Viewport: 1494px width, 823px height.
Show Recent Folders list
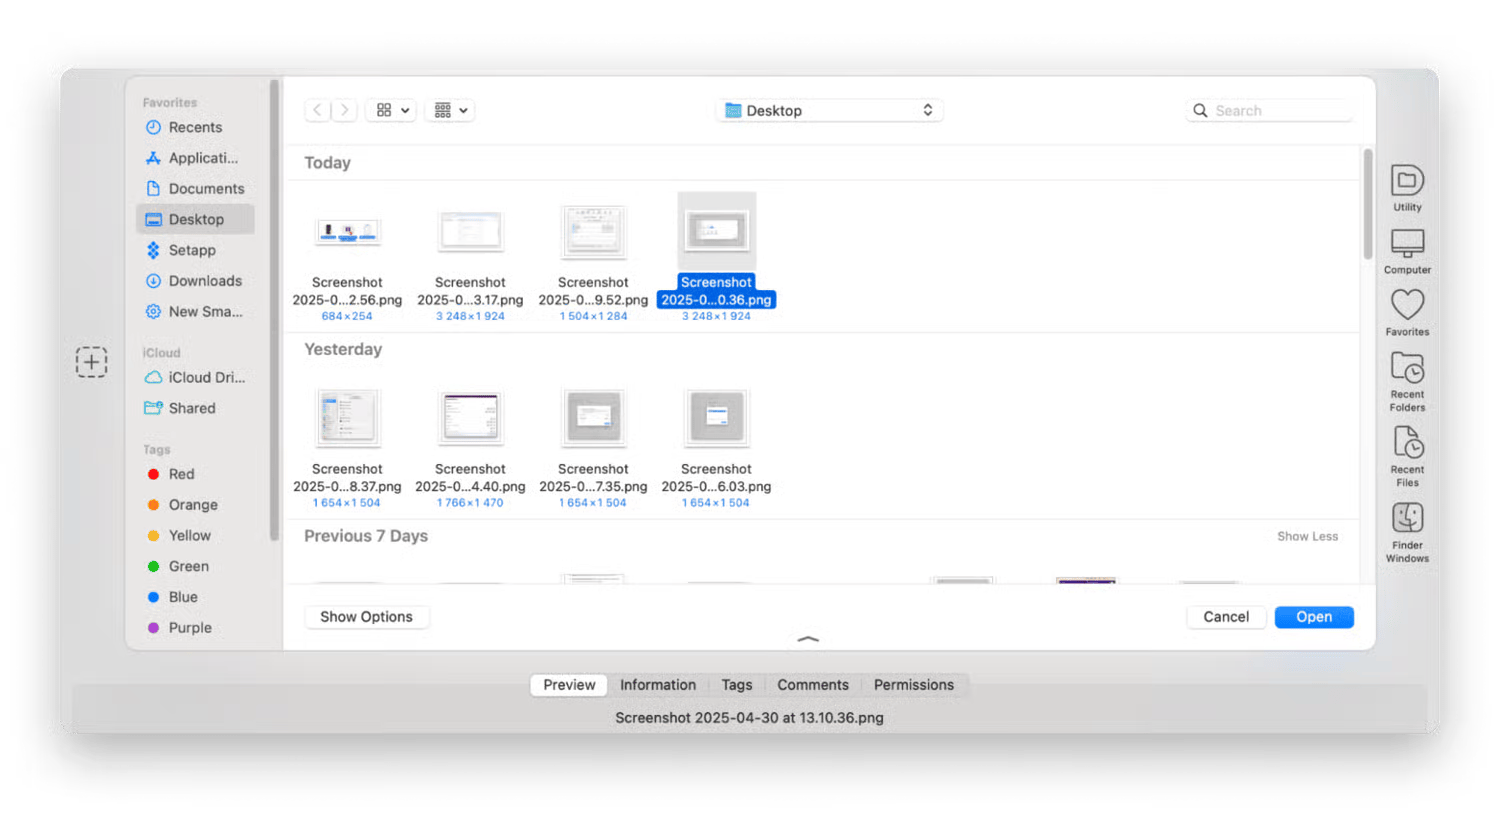click(x=1407, y=370)
